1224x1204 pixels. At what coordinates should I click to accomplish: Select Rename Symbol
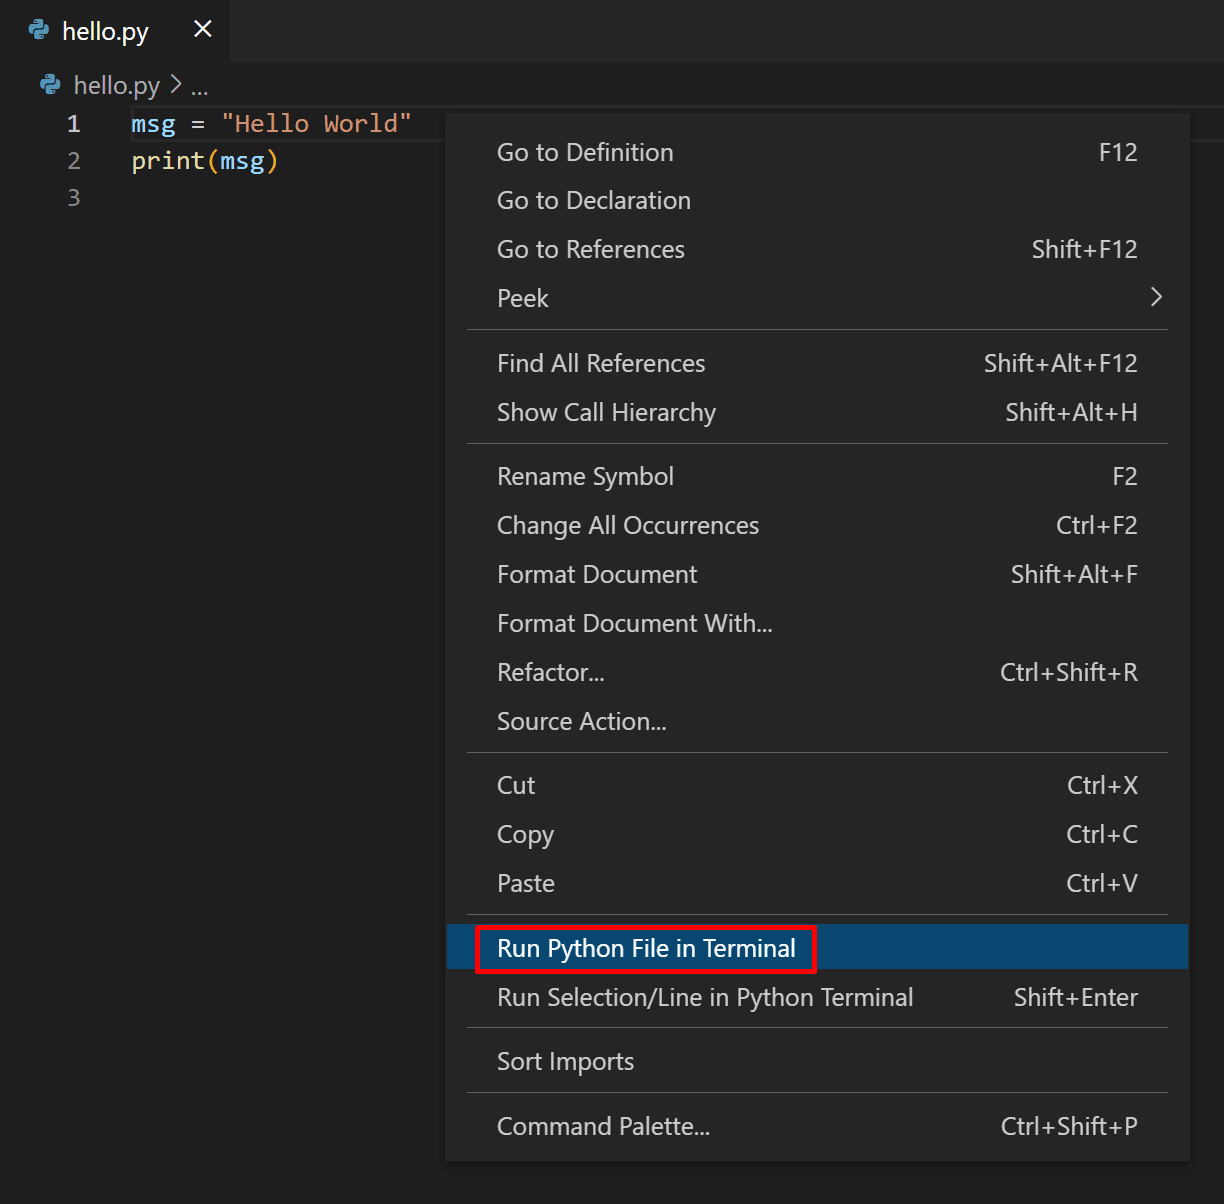pos(585,476)
